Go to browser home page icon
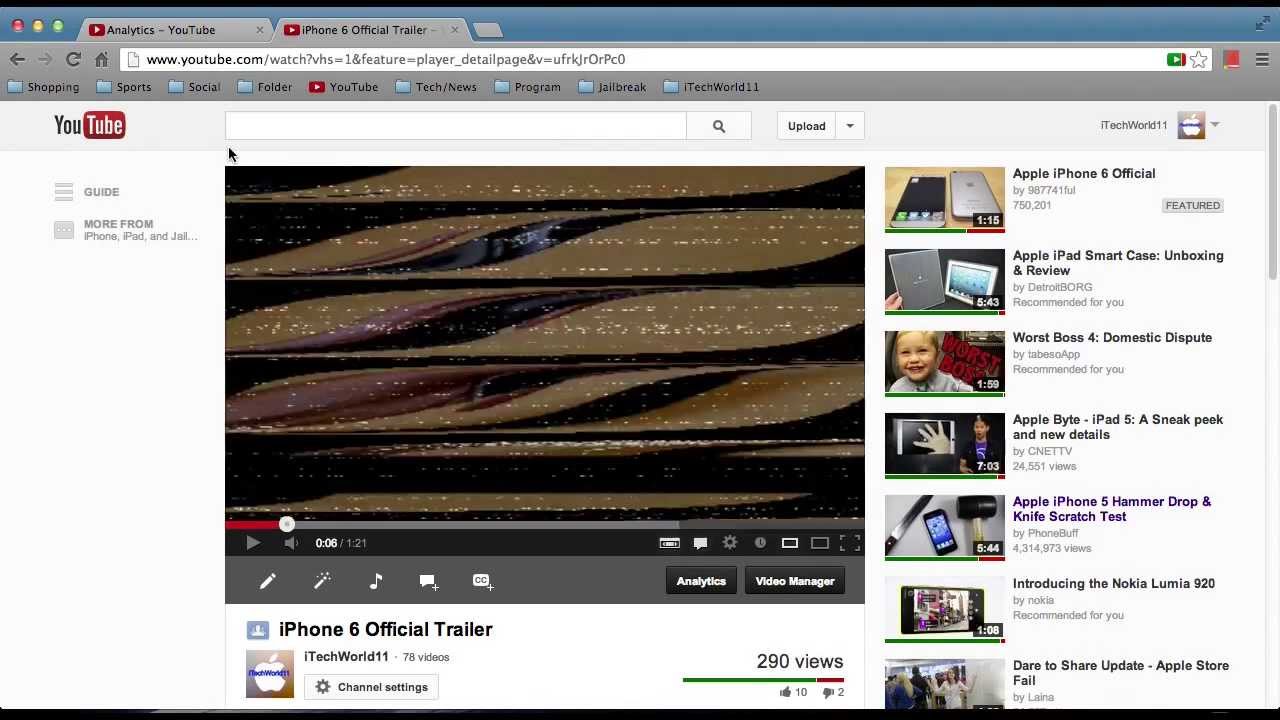 coord(102,59)
